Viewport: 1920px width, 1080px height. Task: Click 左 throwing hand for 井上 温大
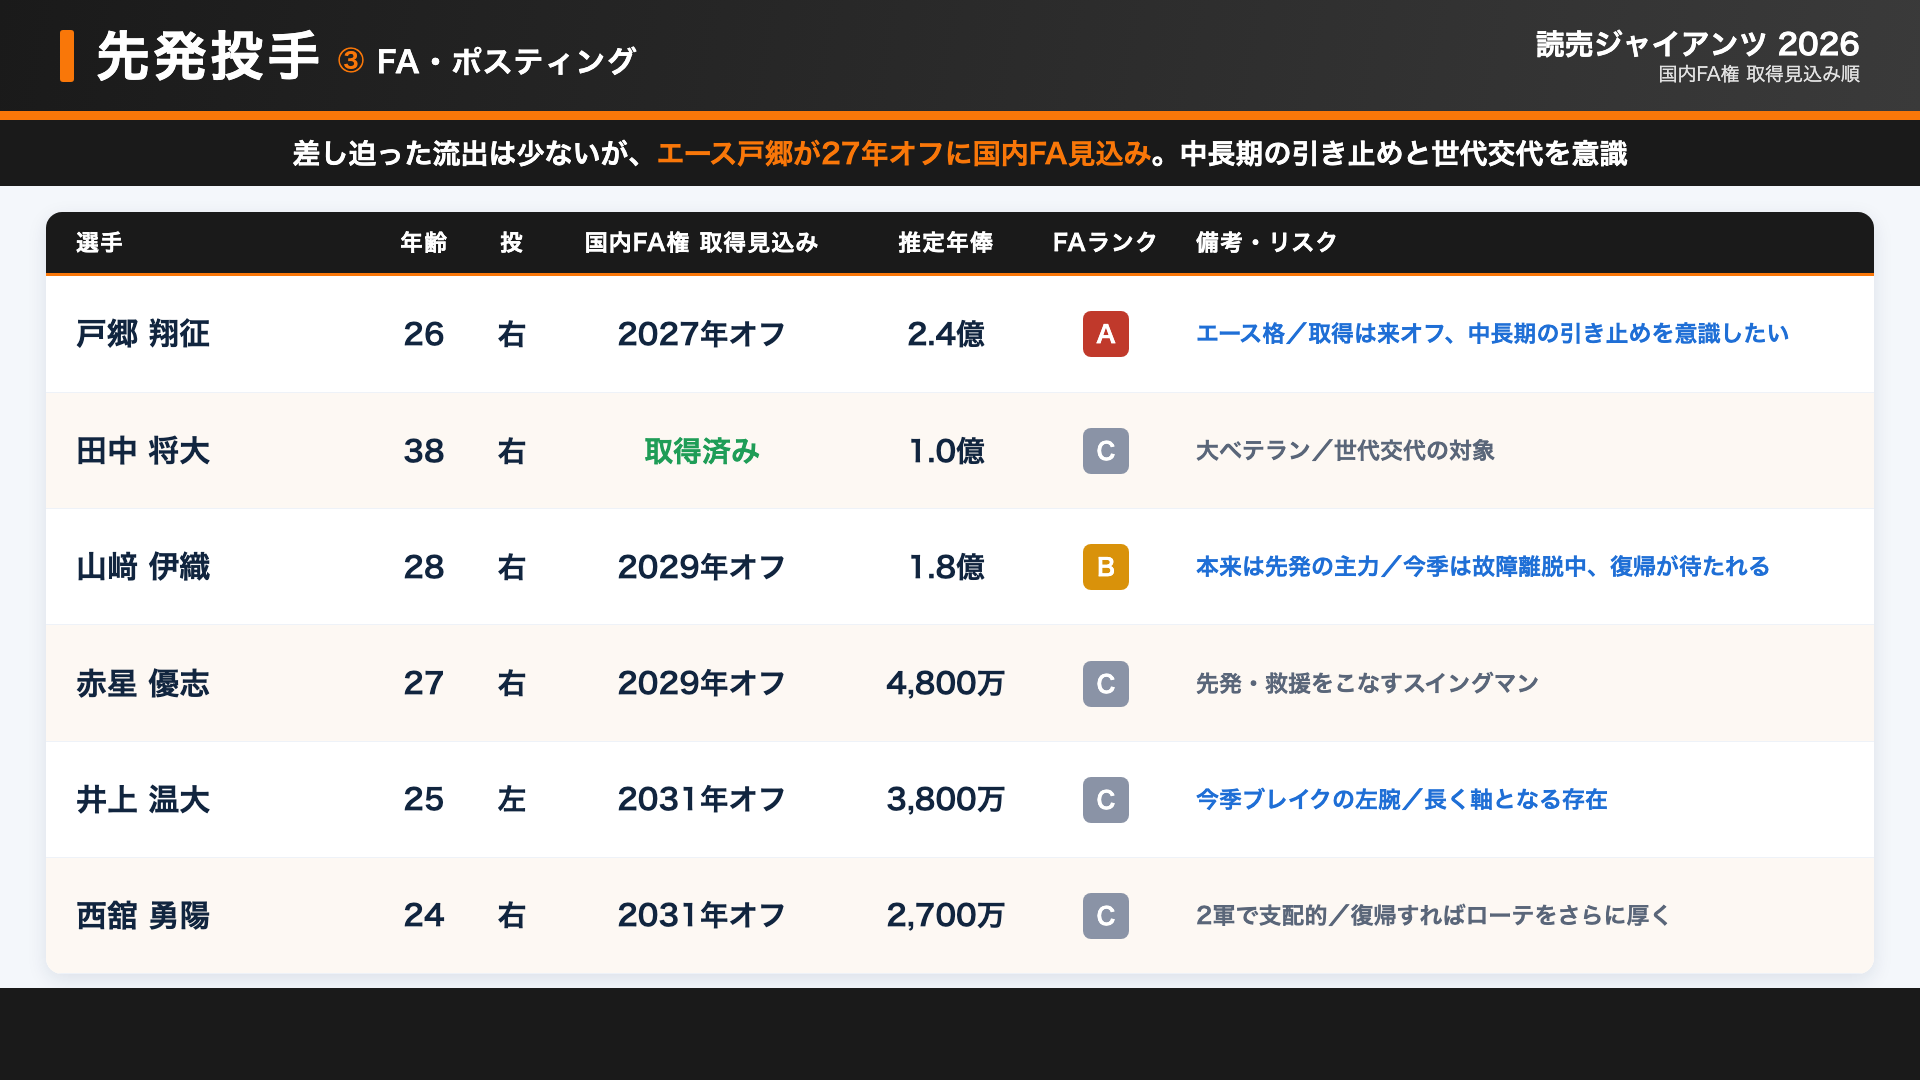pos(512,800)
